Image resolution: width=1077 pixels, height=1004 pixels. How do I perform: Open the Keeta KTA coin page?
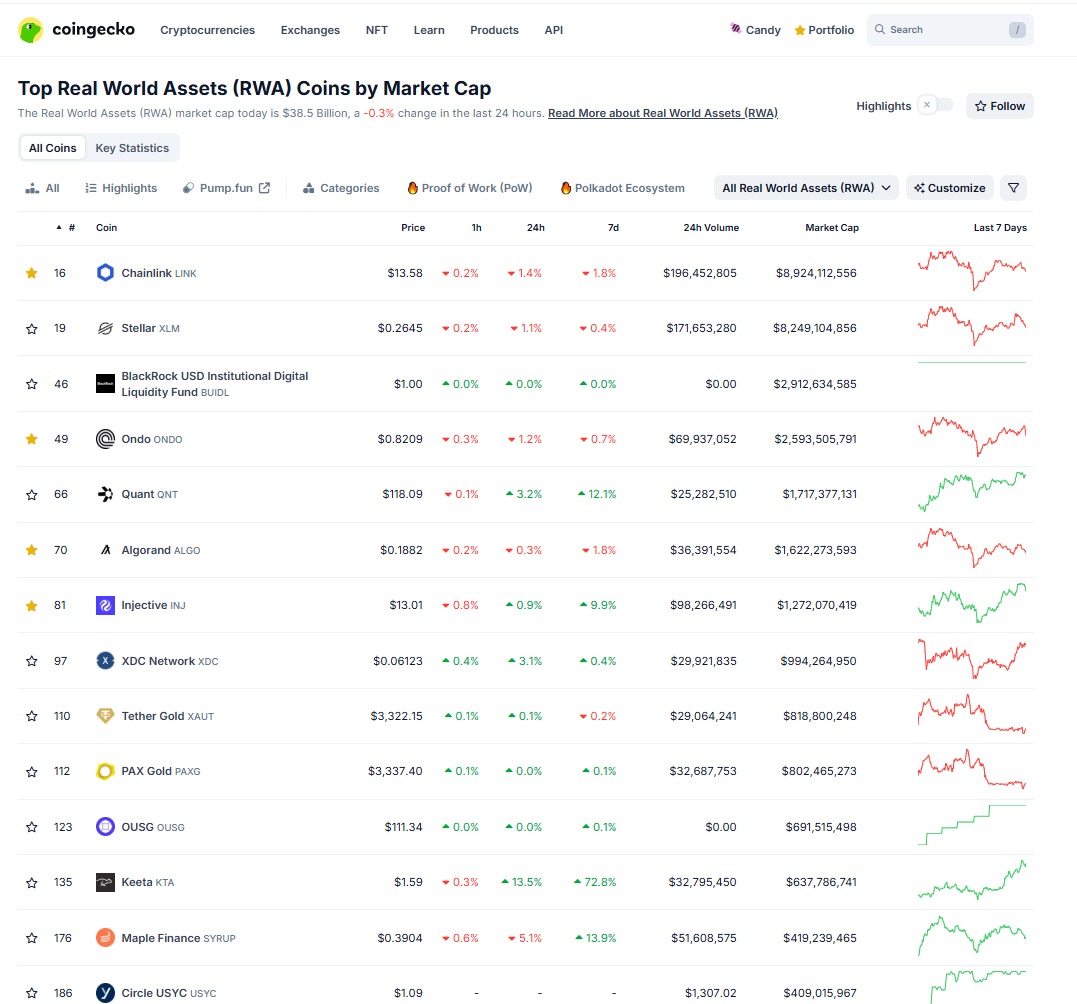148,882
